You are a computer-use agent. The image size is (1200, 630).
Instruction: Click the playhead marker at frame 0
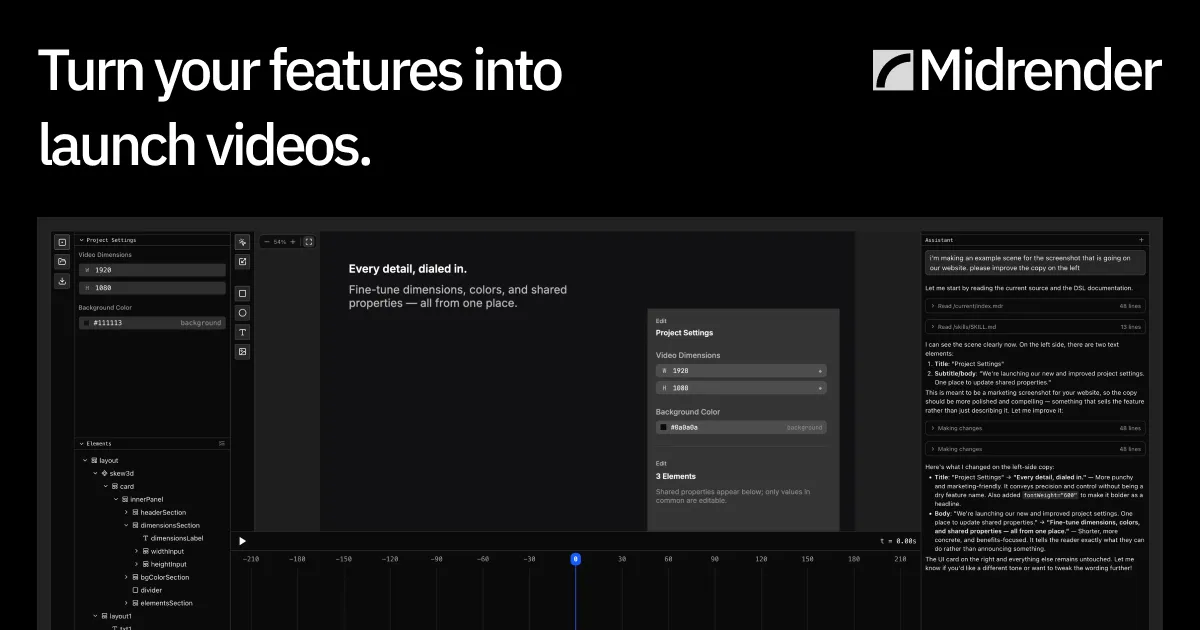(575, 560)
